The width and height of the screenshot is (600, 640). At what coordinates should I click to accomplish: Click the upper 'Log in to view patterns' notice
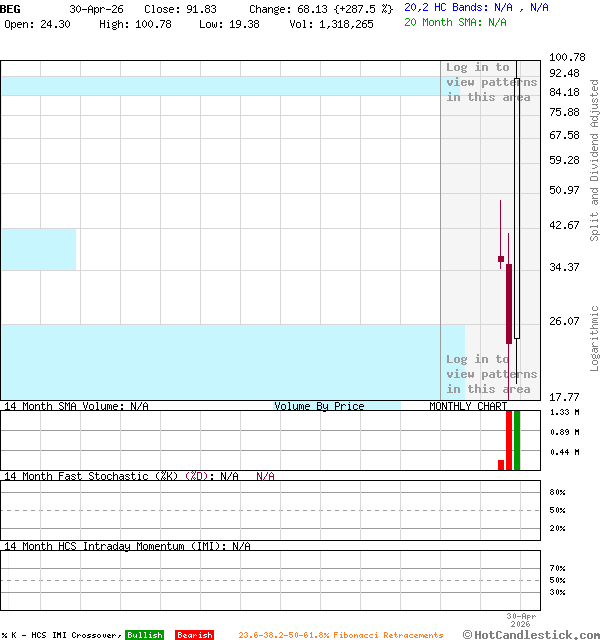[x=491, y=82]
